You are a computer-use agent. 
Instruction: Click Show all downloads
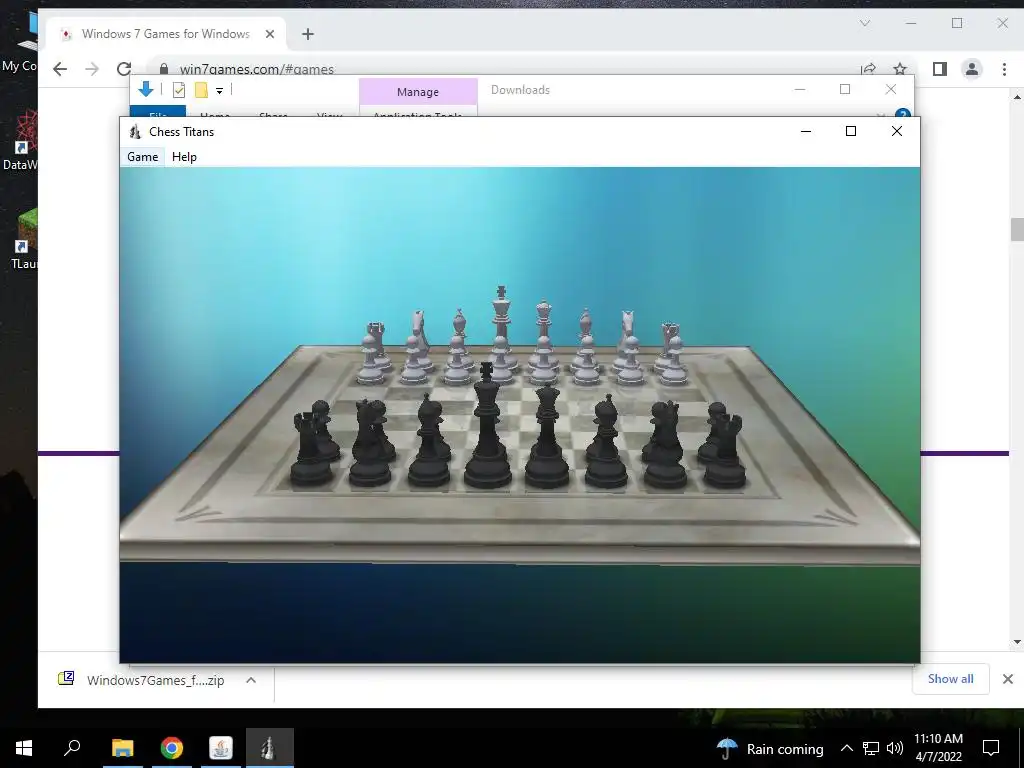point(950,679)
